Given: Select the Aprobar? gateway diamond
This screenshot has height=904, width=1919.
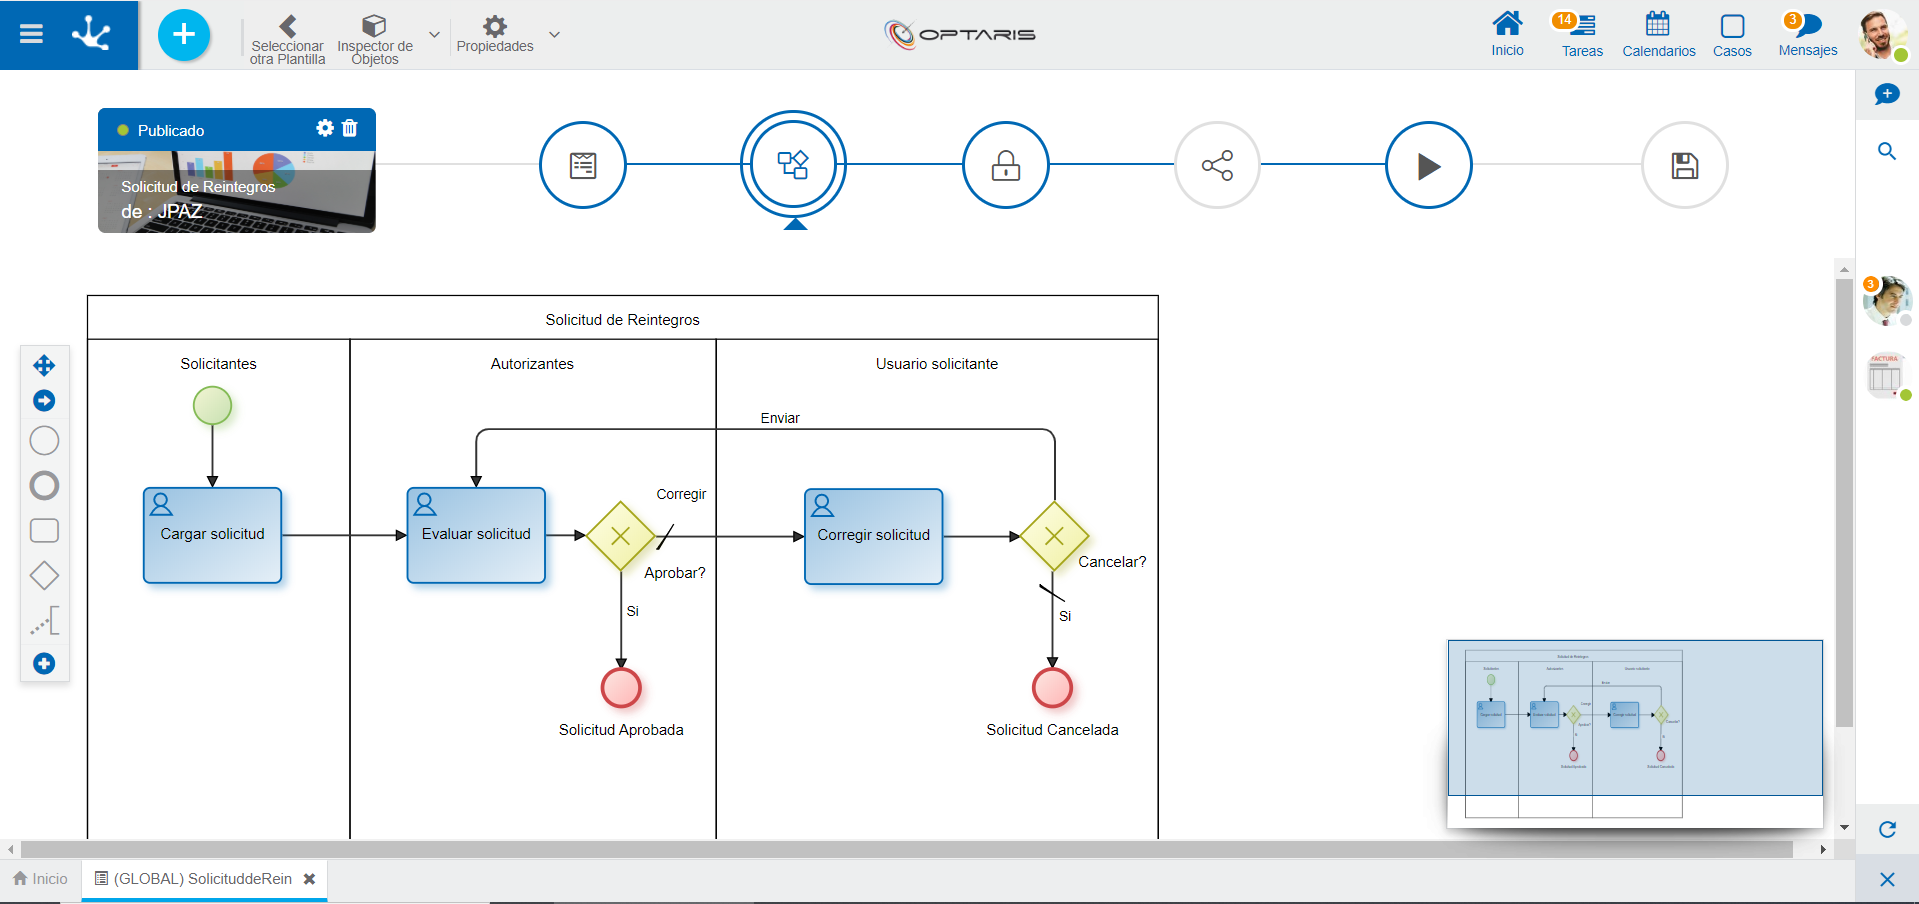Looking at the screenshot, I should [620, 536].
